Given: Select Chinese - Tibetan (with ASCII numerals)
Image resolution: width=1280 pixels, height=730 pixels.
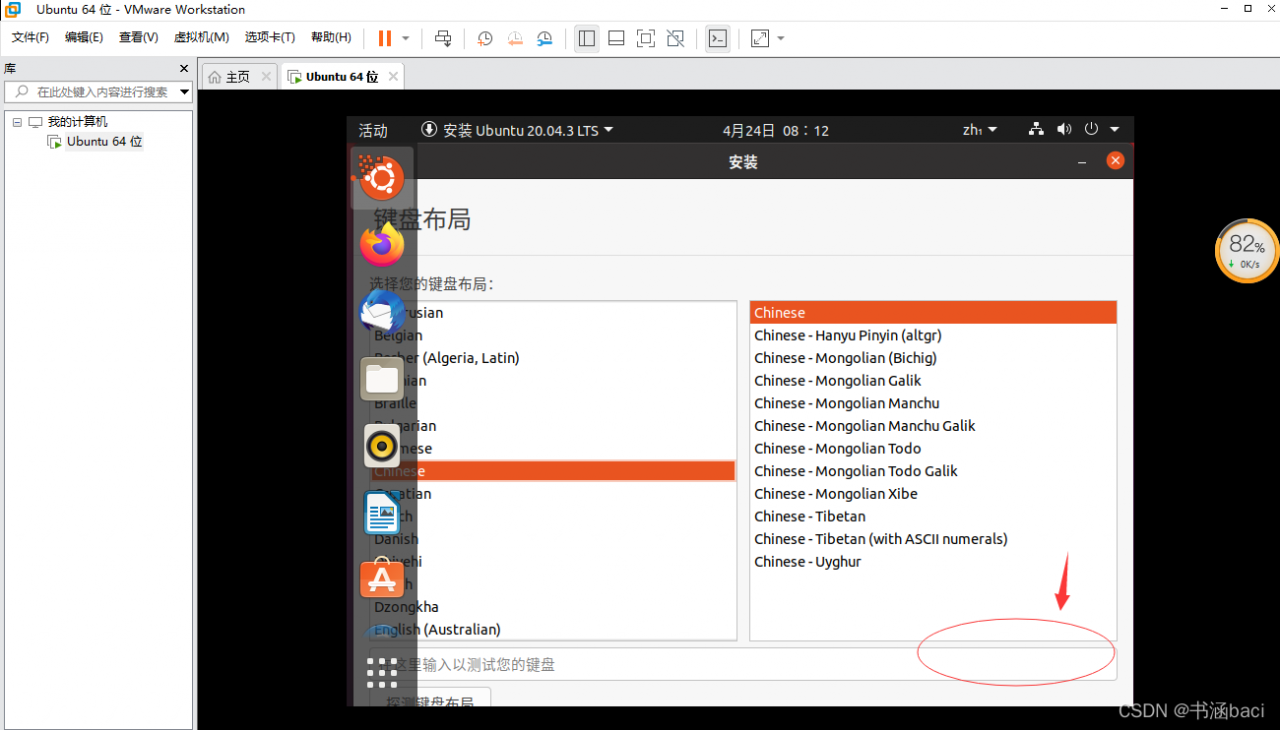Looking at the screenshot, I should click(933, 539).
